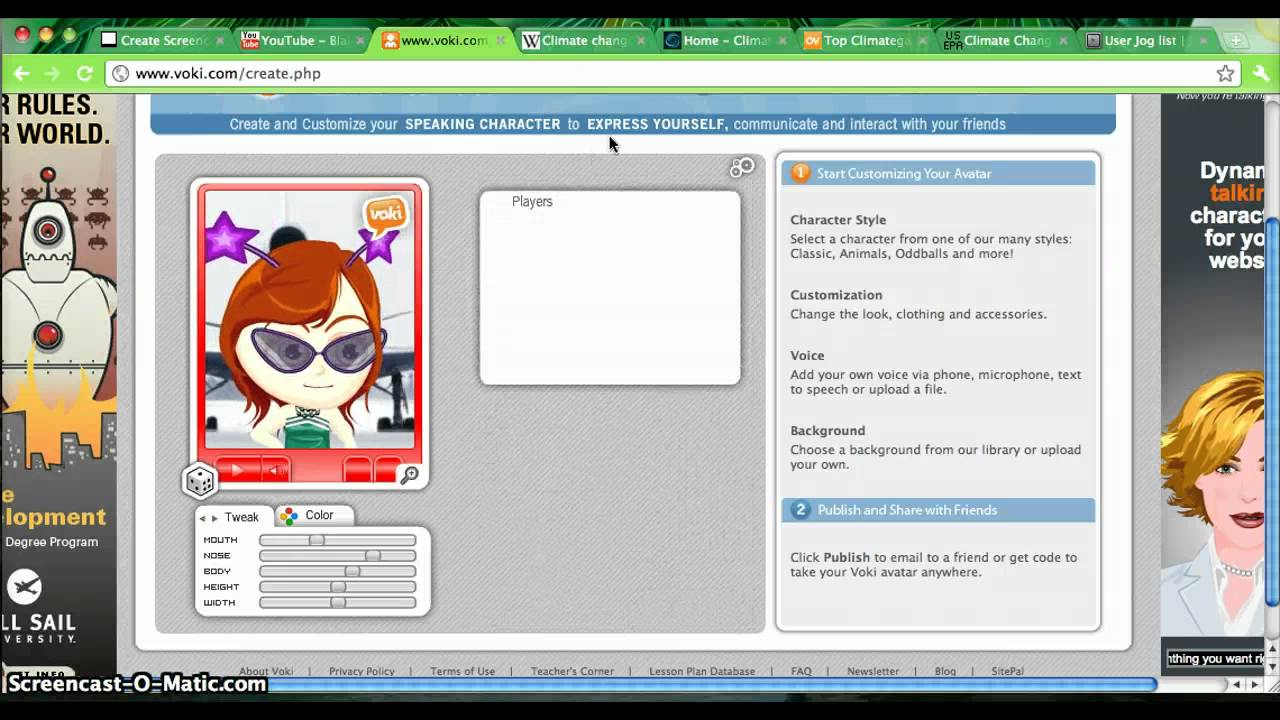Bookmark page with the star icon
Image resolution: width=1280 pixels, height=720 pixels.
[1225, 73]
